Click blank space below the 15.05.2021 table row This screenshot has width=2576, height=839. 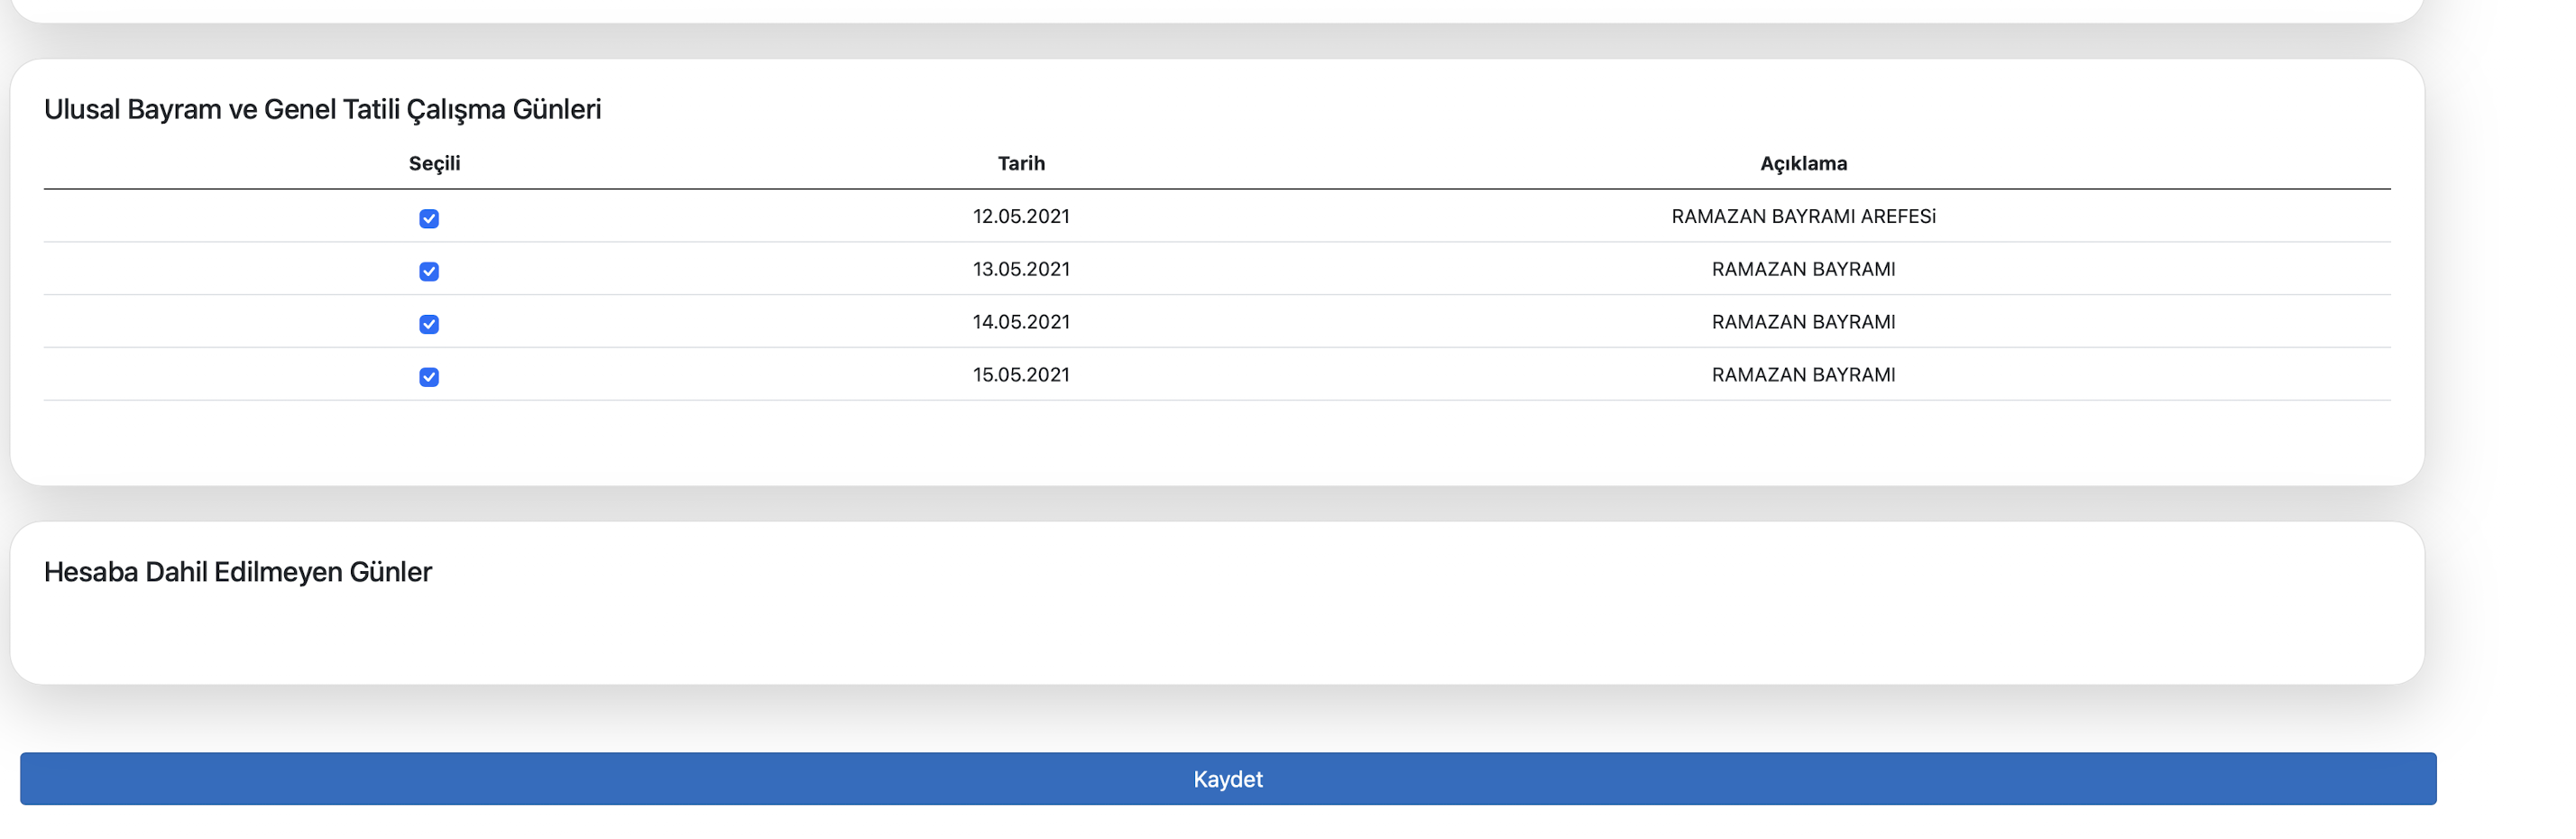click(x=1200, y=440)
